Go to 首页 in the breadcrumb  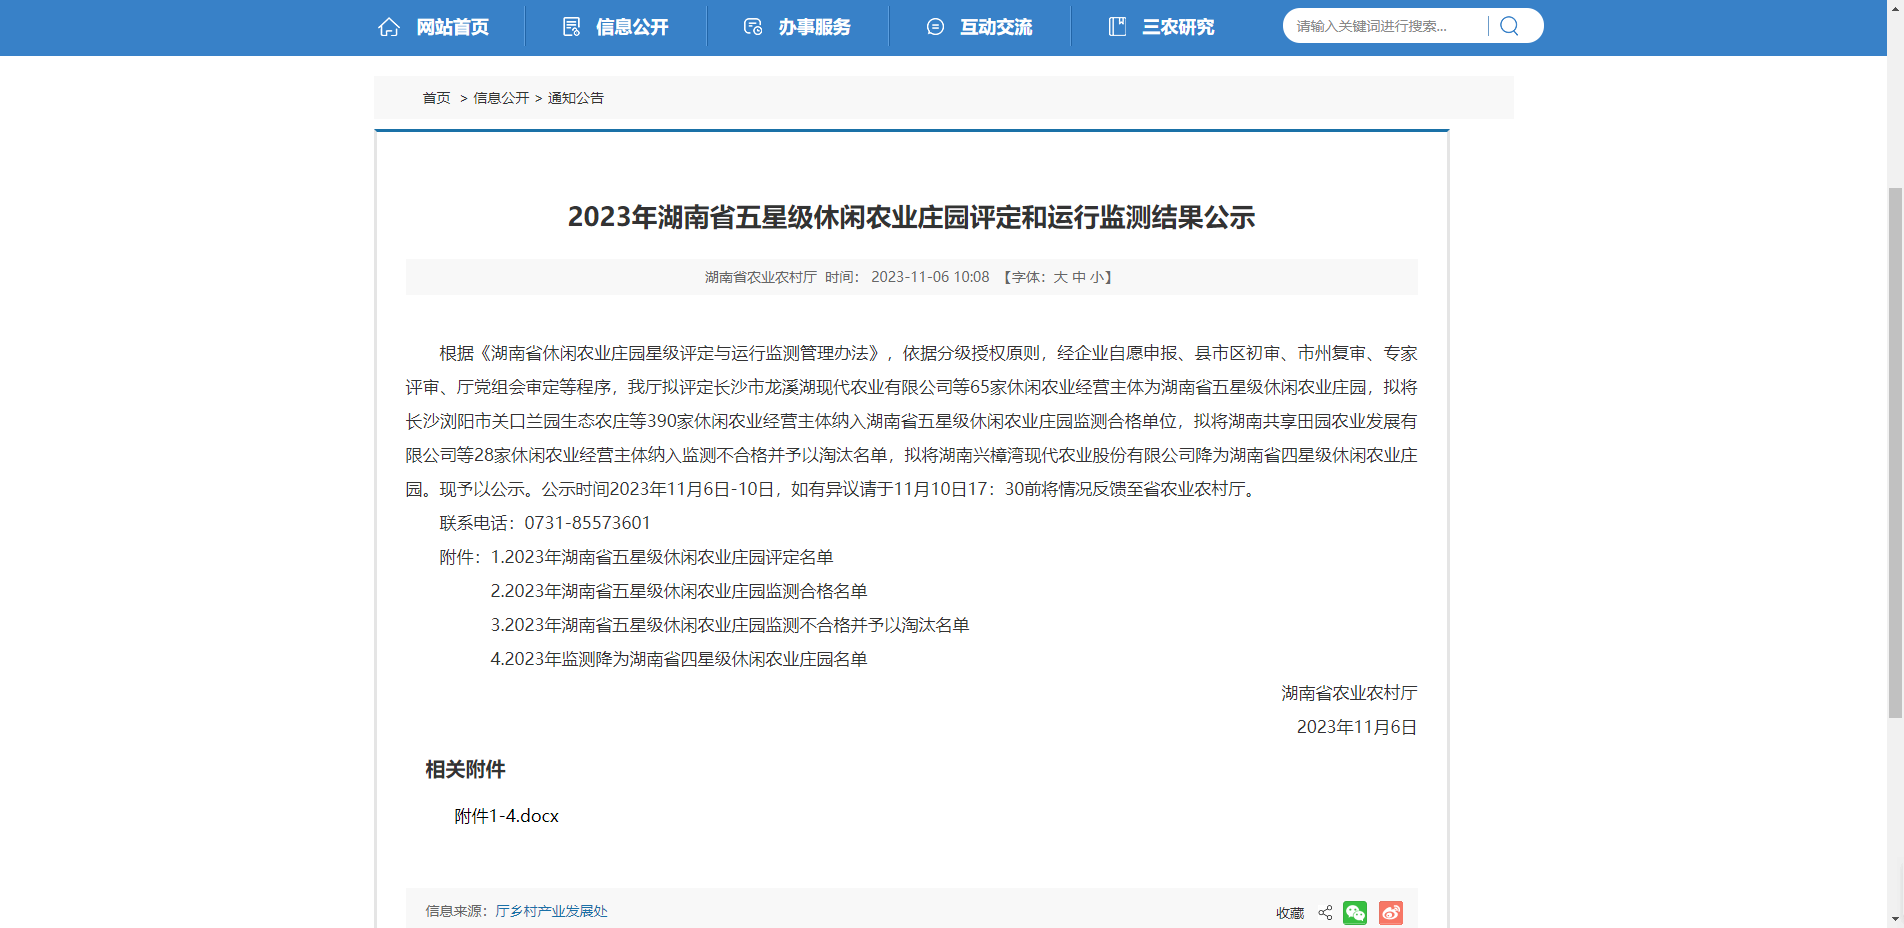(x=436, y=98)
